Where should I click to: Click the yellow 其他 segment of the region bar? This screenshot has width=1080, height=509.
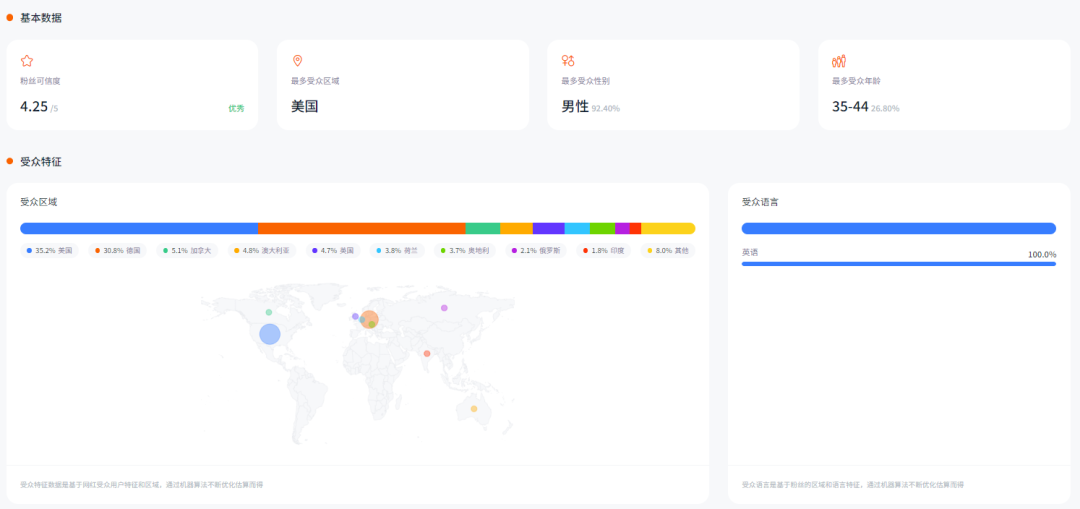tap(668, 229)
